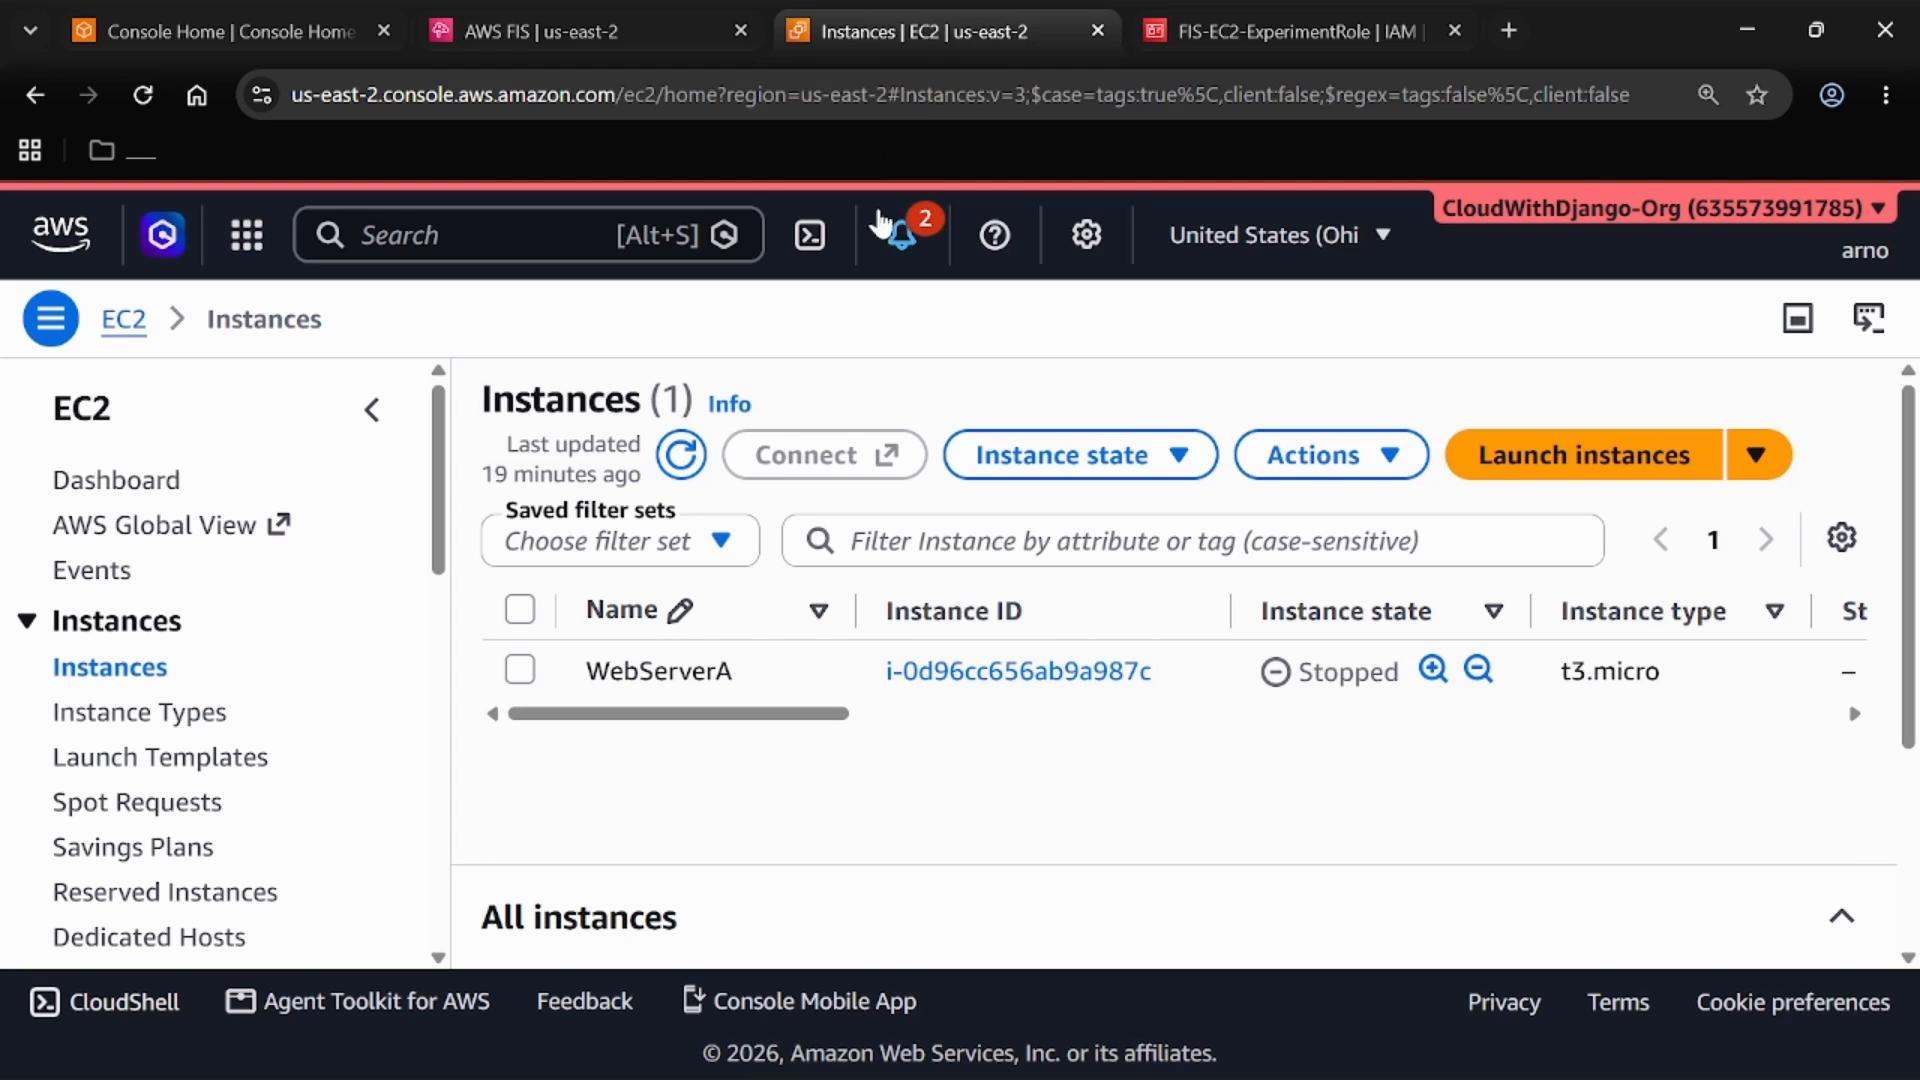Image resolution: width=1920 pixels, height=1080 pixels.
Task: Open the Amazon Q assistant icon in the header
Action: [x=162, y=235]
